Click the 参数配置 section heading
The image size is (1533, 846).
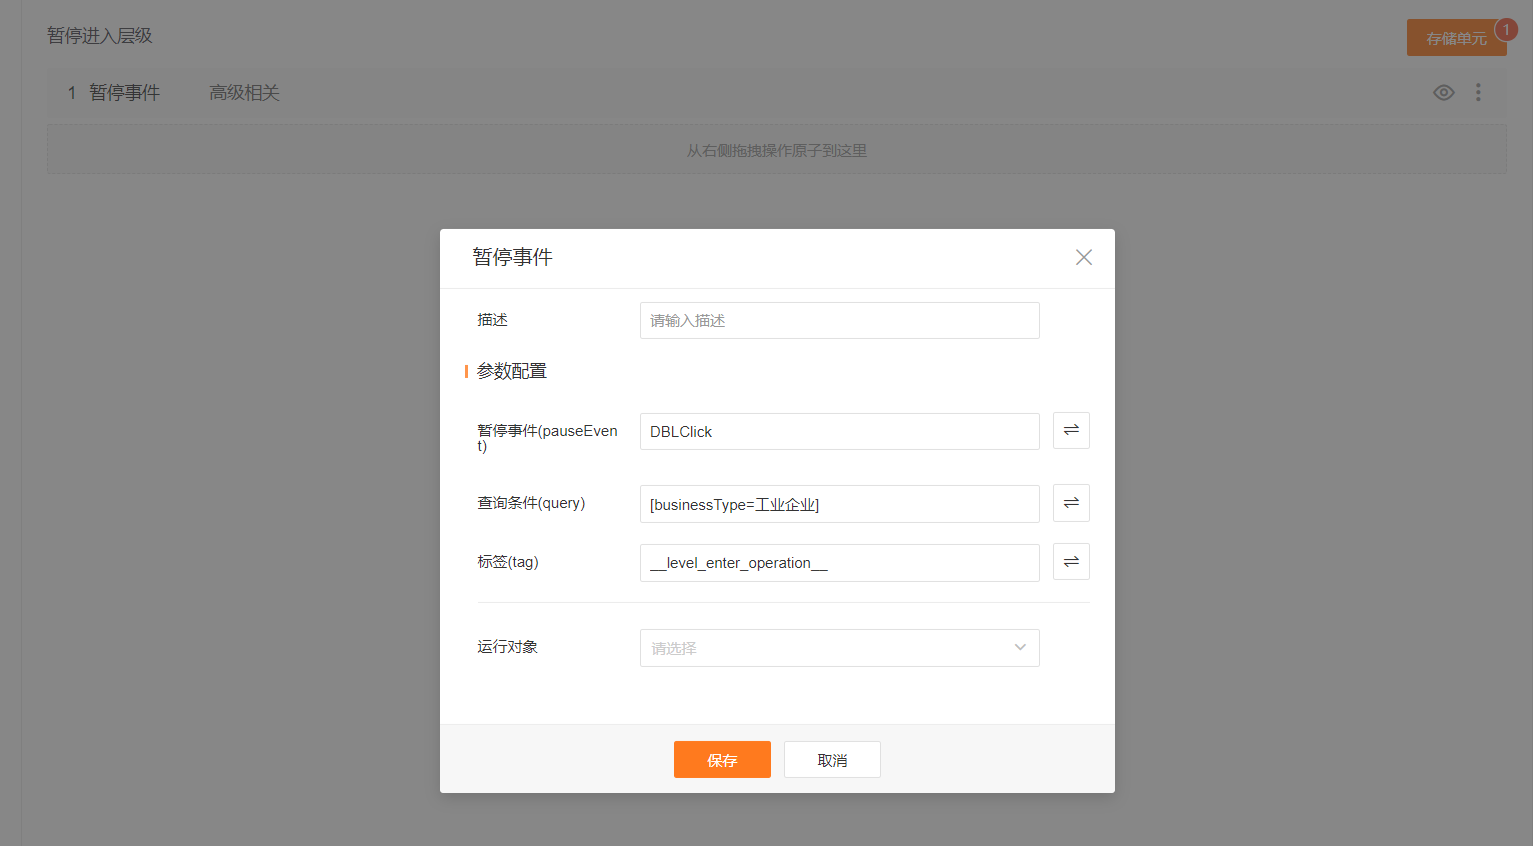click(511, 371)
